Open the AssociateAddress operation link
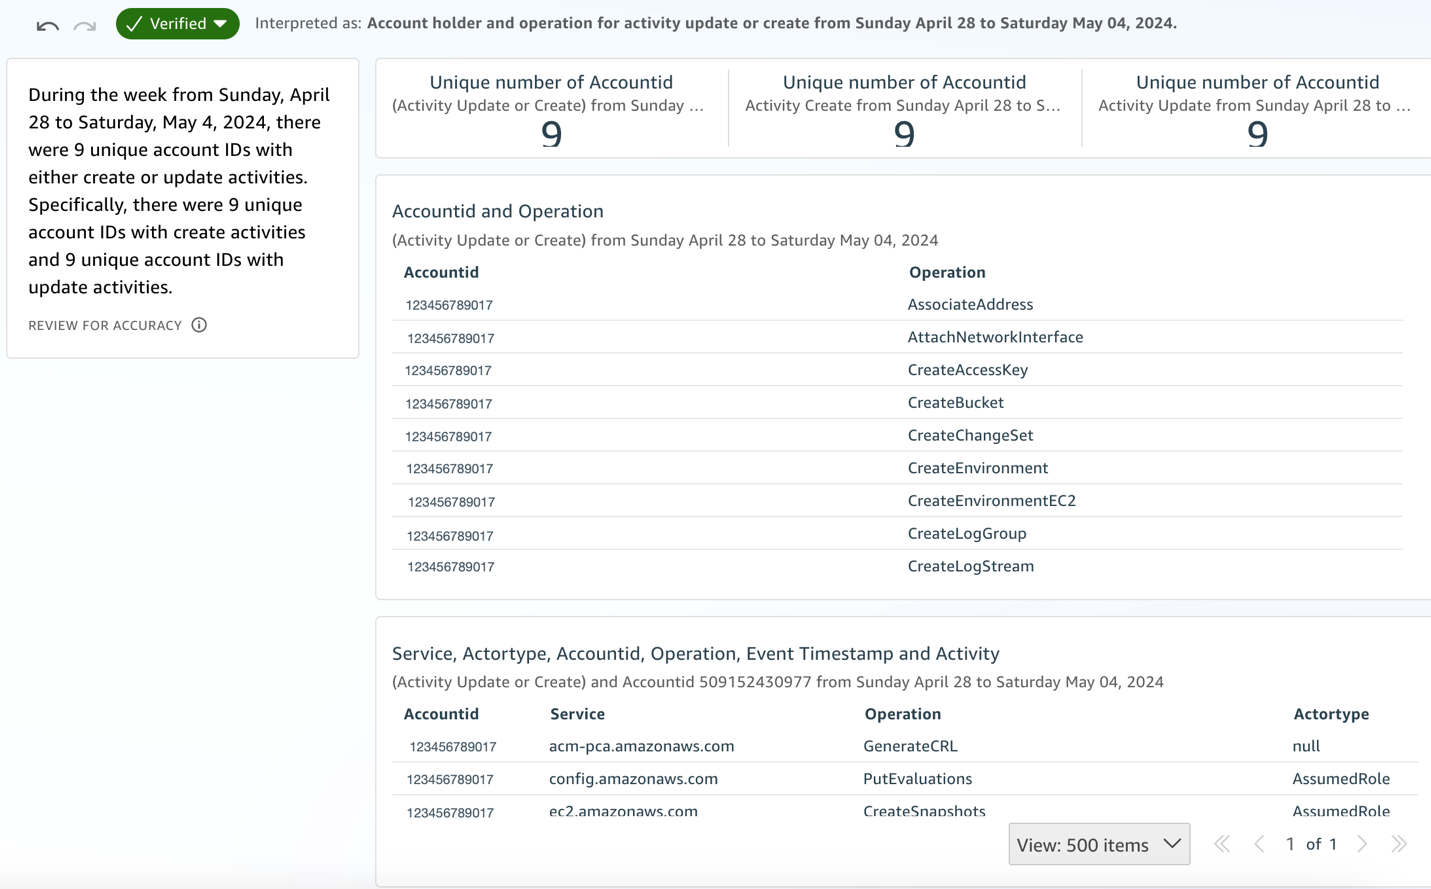Viewport: 1431px width, 889px height. (969, 304)
